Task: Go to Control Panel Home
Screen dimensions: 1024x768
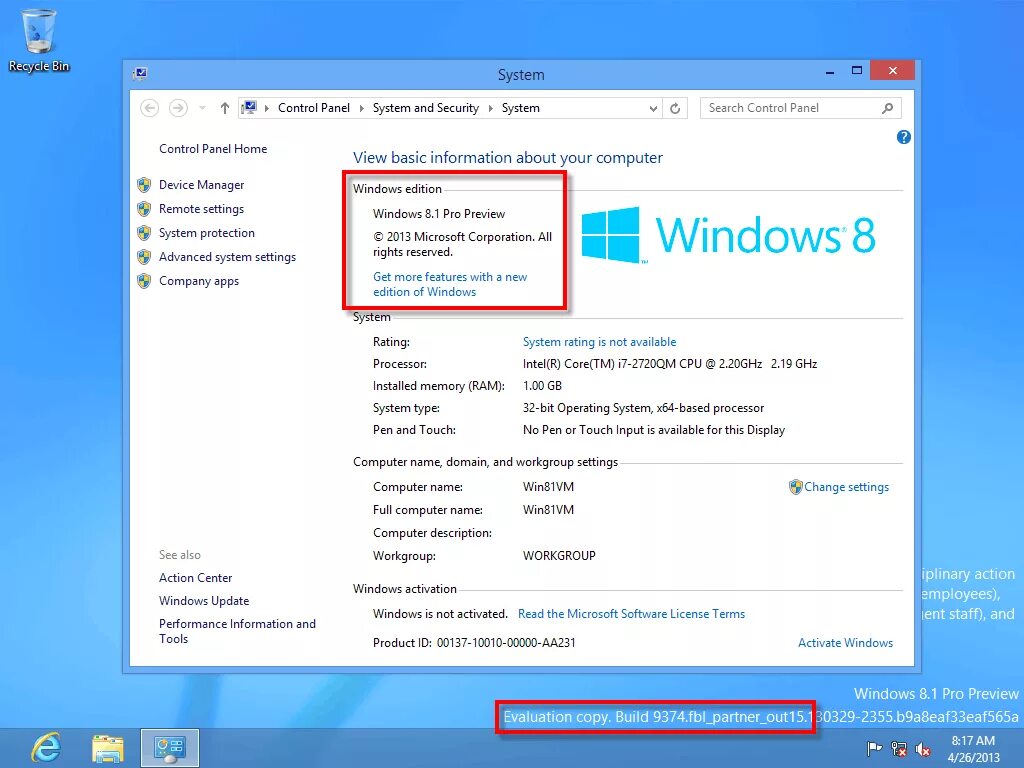Action: (x=213, y=149)
